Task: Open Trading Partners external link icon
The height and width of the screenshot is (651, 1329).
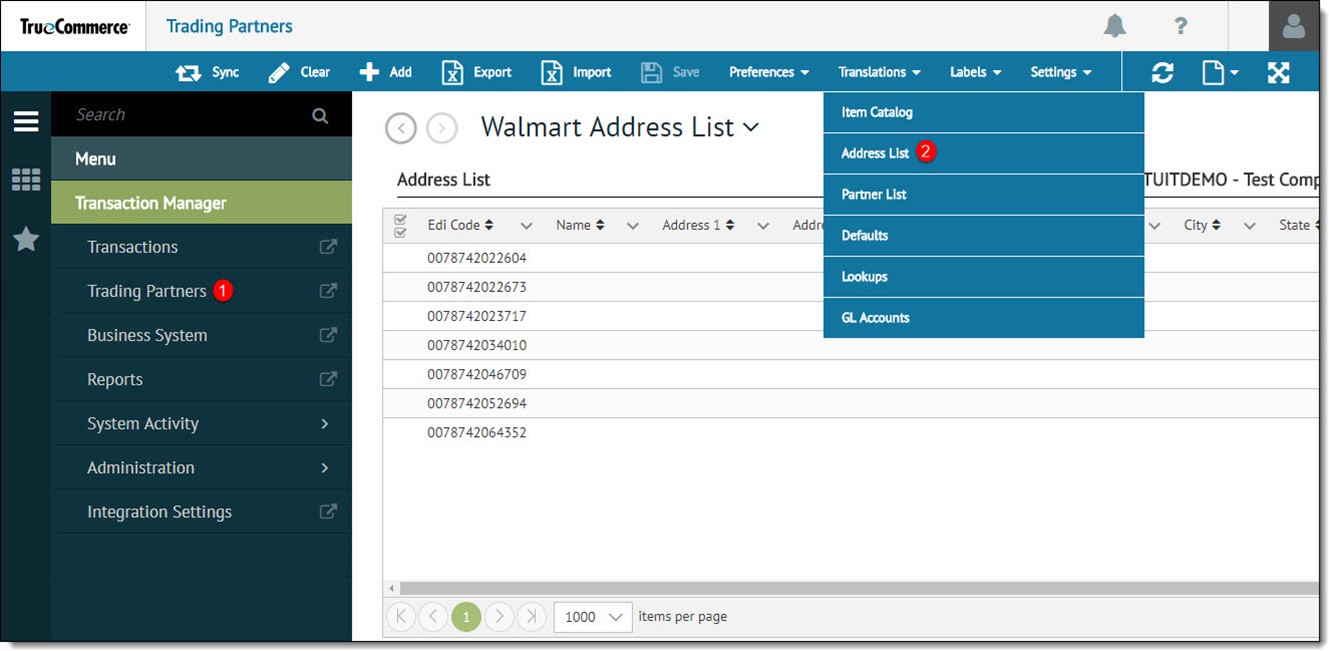Action: pyautogui.click(x=328, y=291)
